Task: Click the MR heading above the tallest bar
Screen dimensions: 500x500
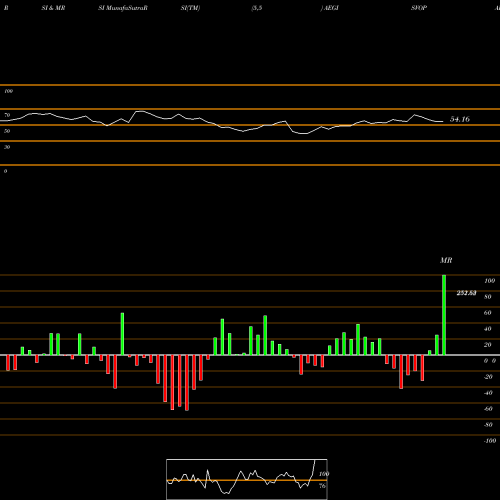Action: [446, 260]
